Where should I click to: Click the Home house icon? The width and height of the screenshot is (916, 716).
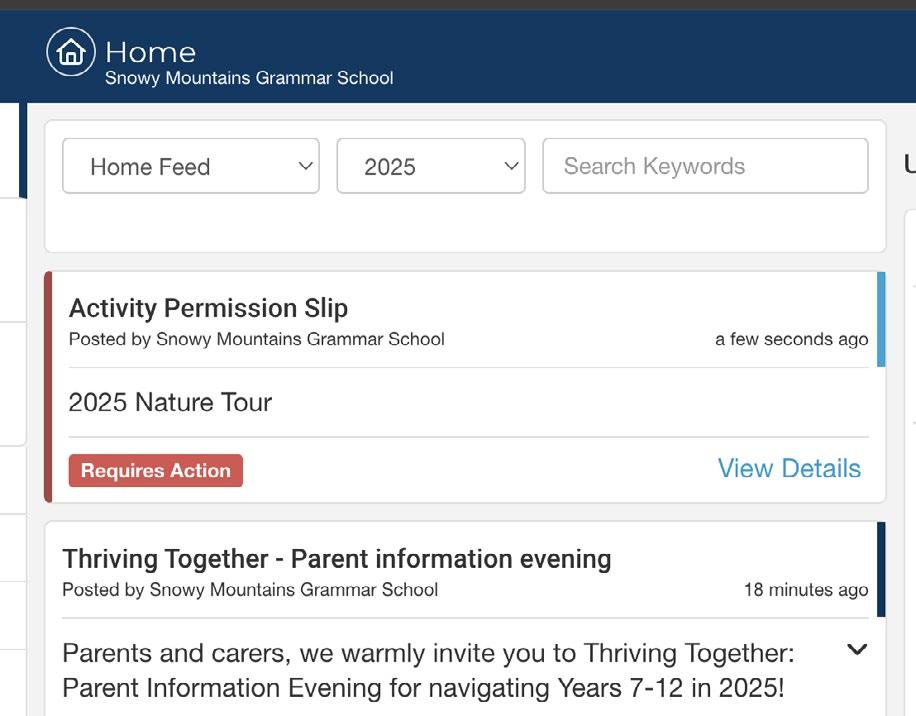tap(71, 52)
